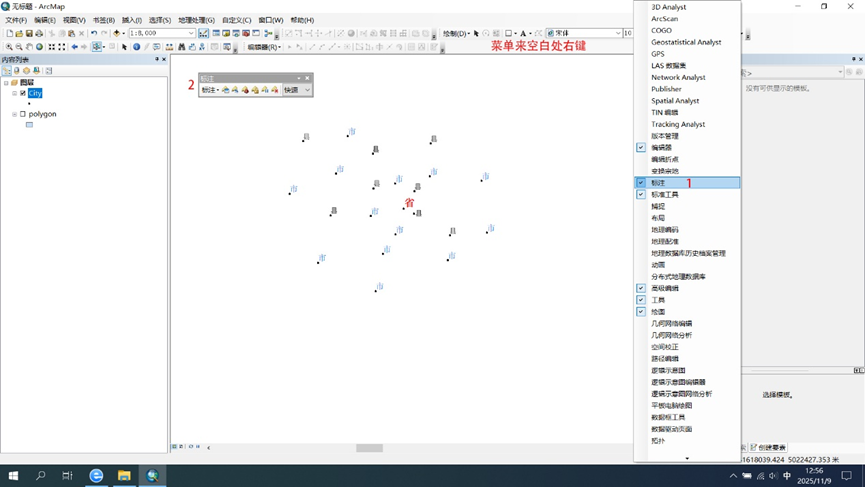The height and width of the screenshot is (487, 865).
Task: Open the 绘制(D) dropdown menu
Action: 457,33
